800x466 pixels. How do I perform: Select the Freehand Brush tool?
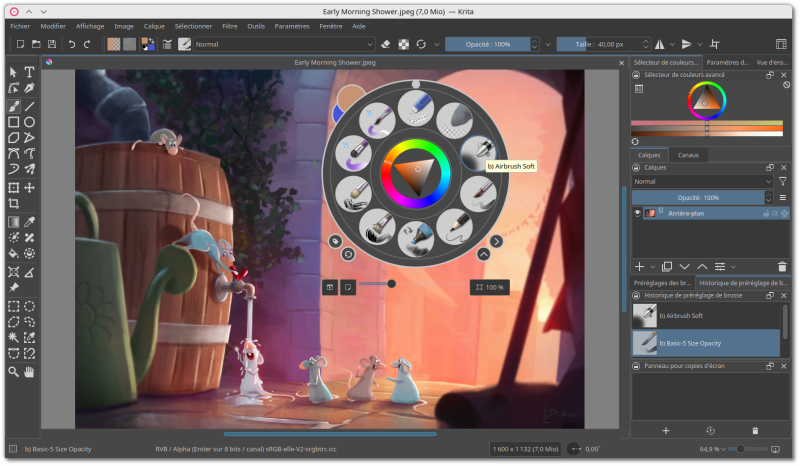click(x=14, y=106)
